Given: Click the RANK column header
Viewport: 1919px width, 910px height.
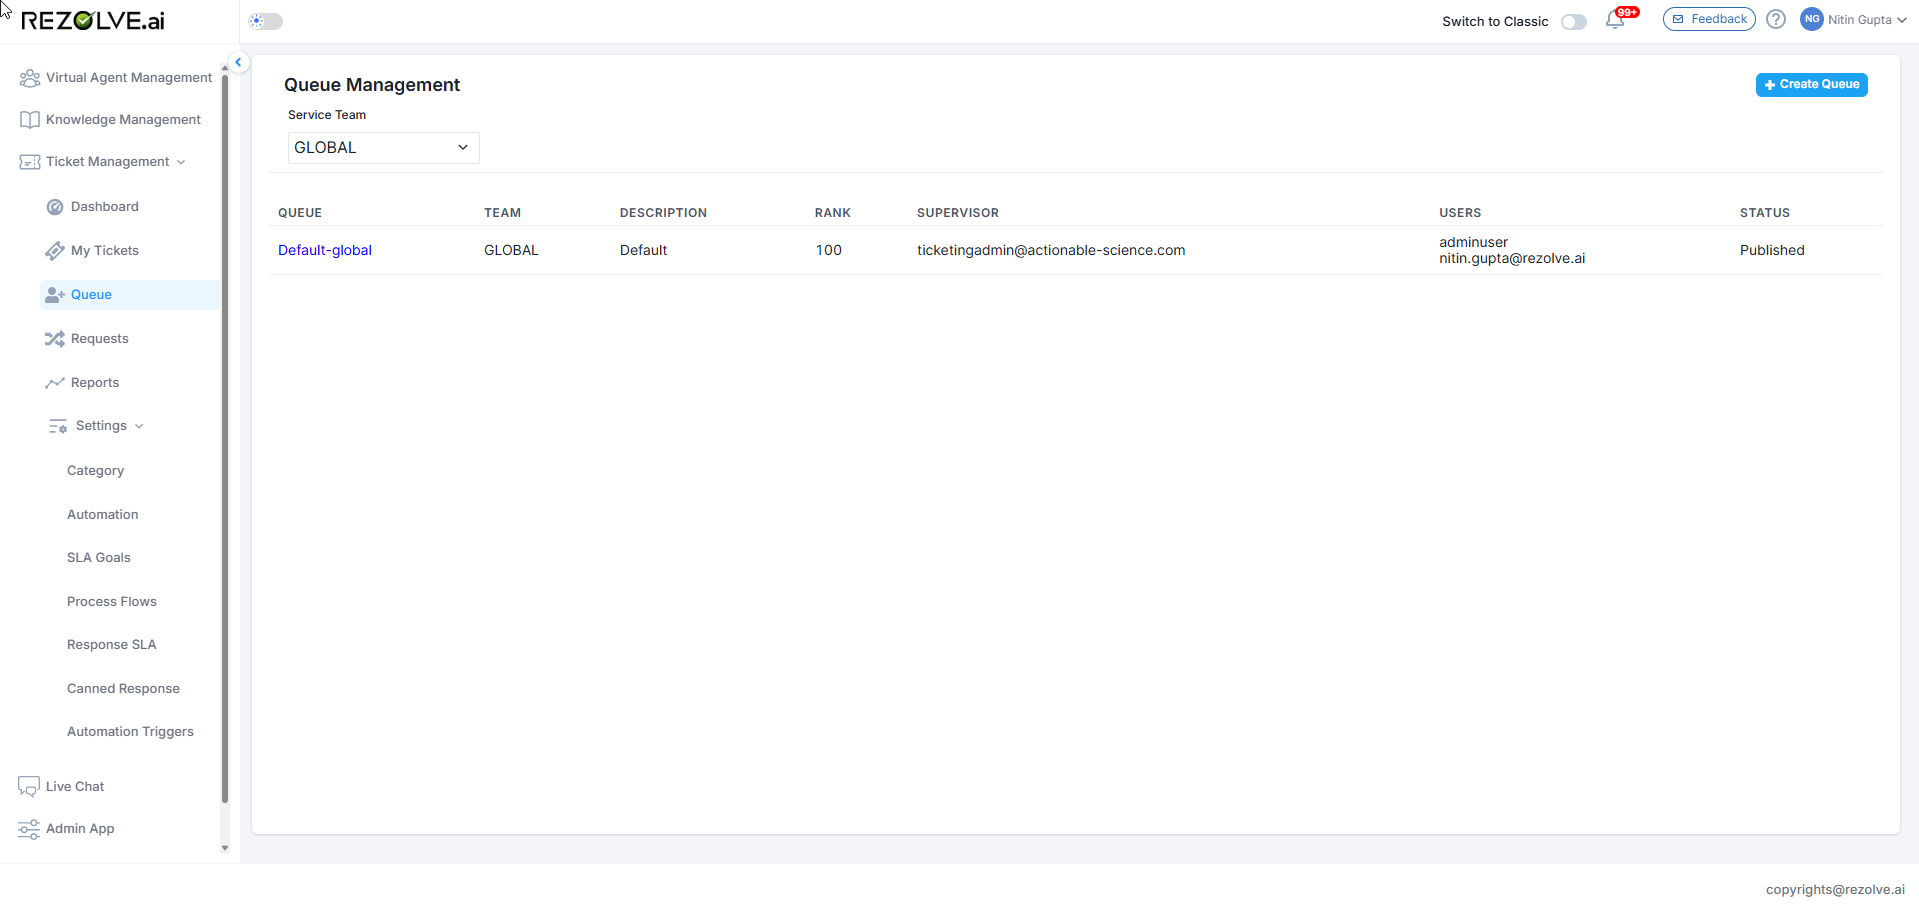Looking at the screenshot, I should [x=833, y=213].
